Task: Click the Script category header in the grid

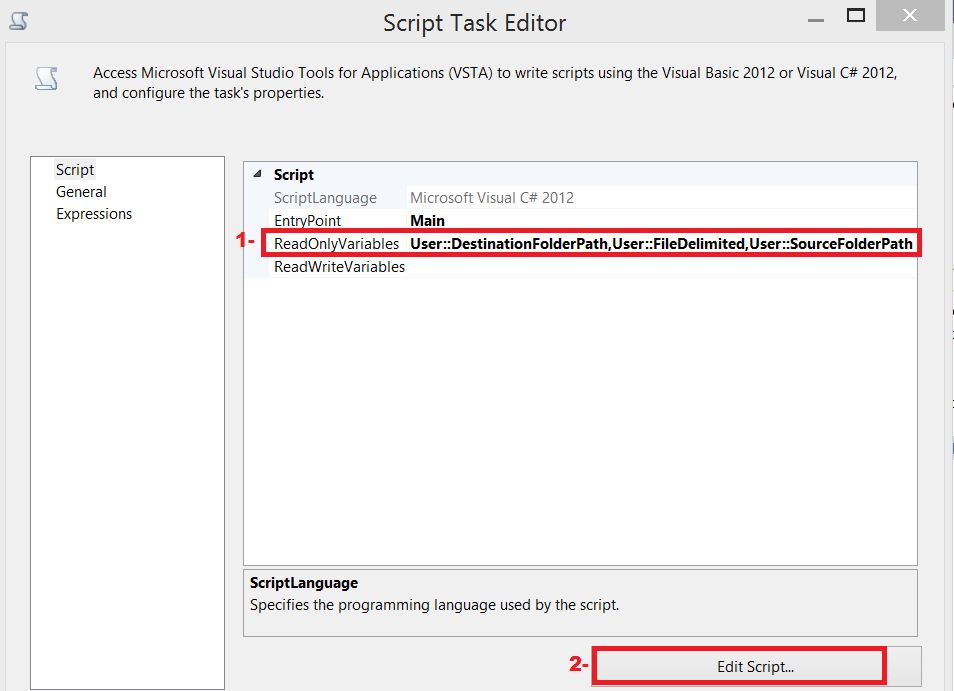Action: (295, 174)
